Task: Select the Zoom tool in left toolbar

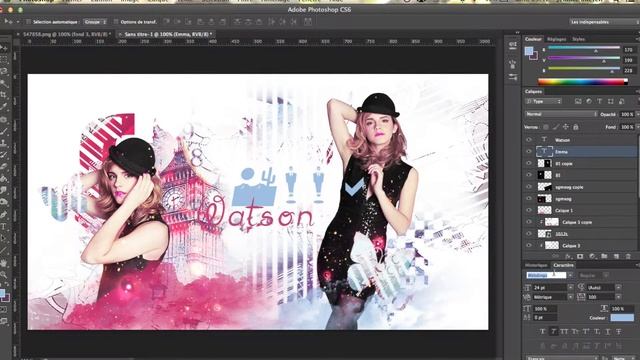Action: [4, 274]
